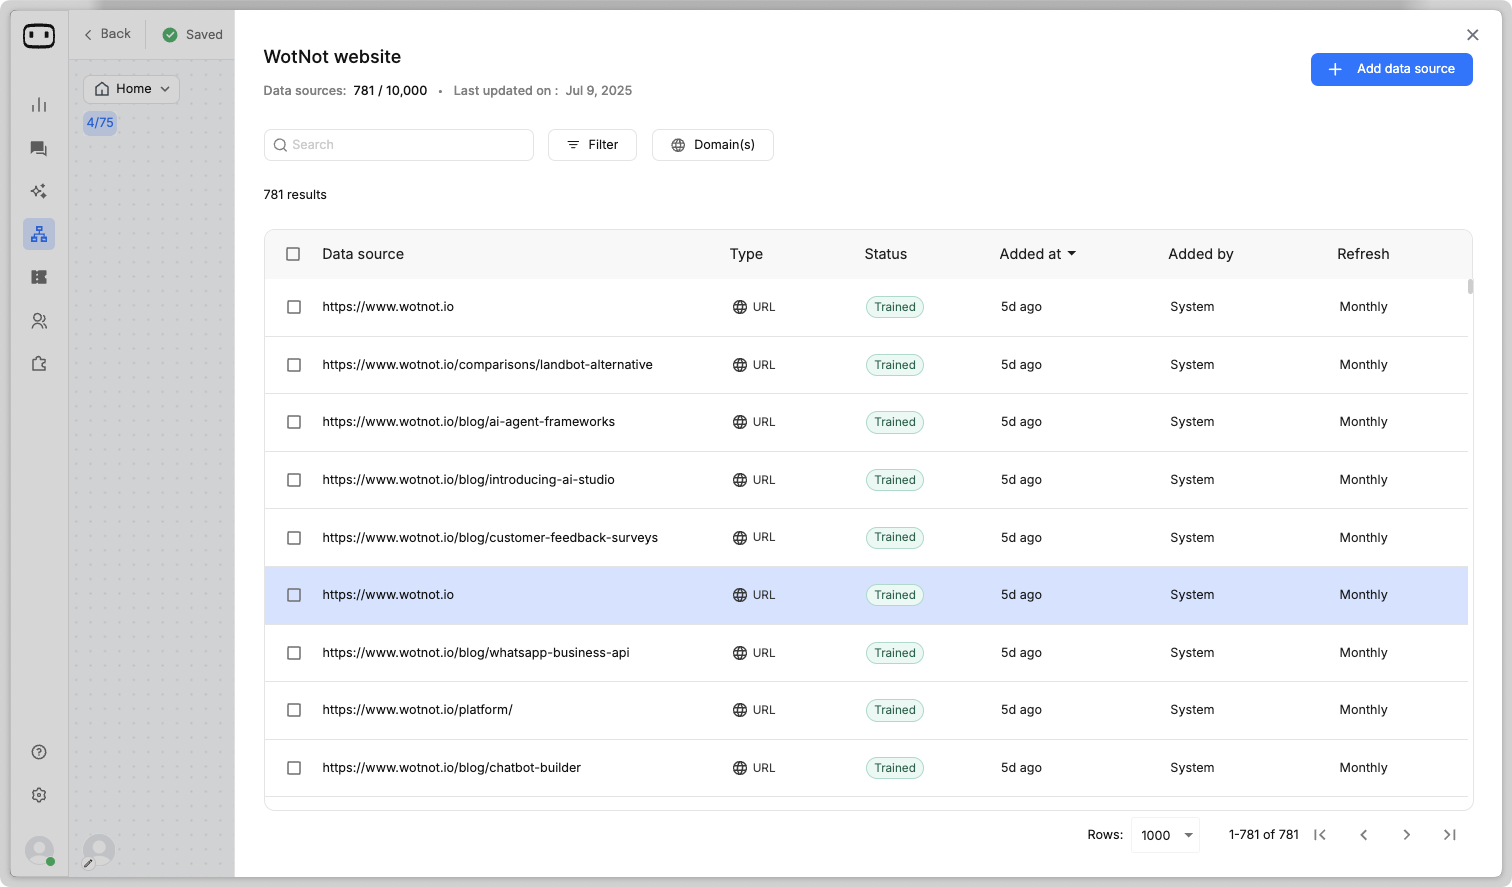Open the customer-feedback-surveys URL entry
1512x887 pixels.
(490, 538)
